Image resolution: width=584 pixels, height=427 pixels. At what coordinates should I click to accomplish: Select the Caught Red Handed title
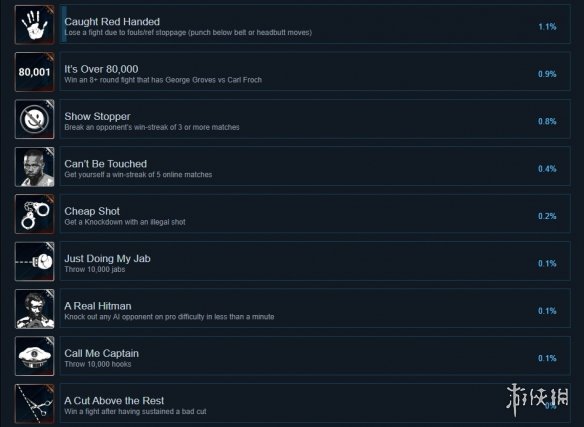pyautogui.click(x=112, y=22)
